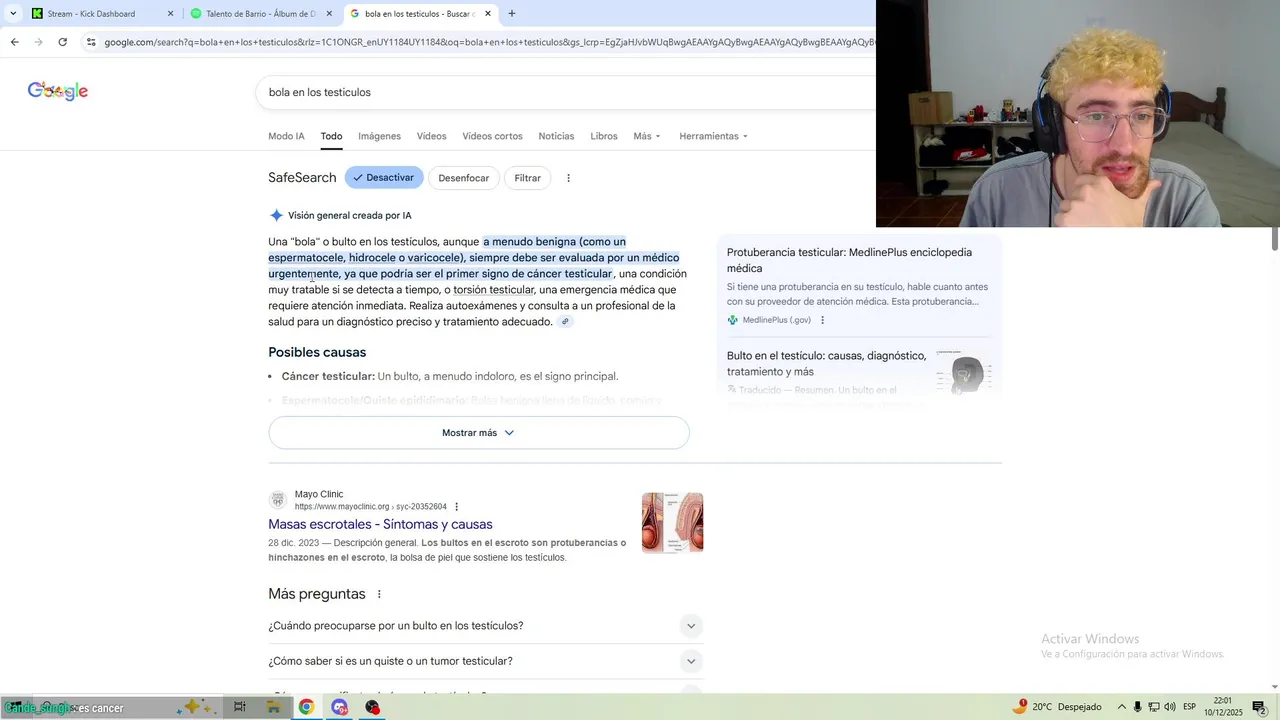Image resolution: width=1280 pixels, height=720 pixels.
Task: Open Task View on the taskbar
Action: 240,707
